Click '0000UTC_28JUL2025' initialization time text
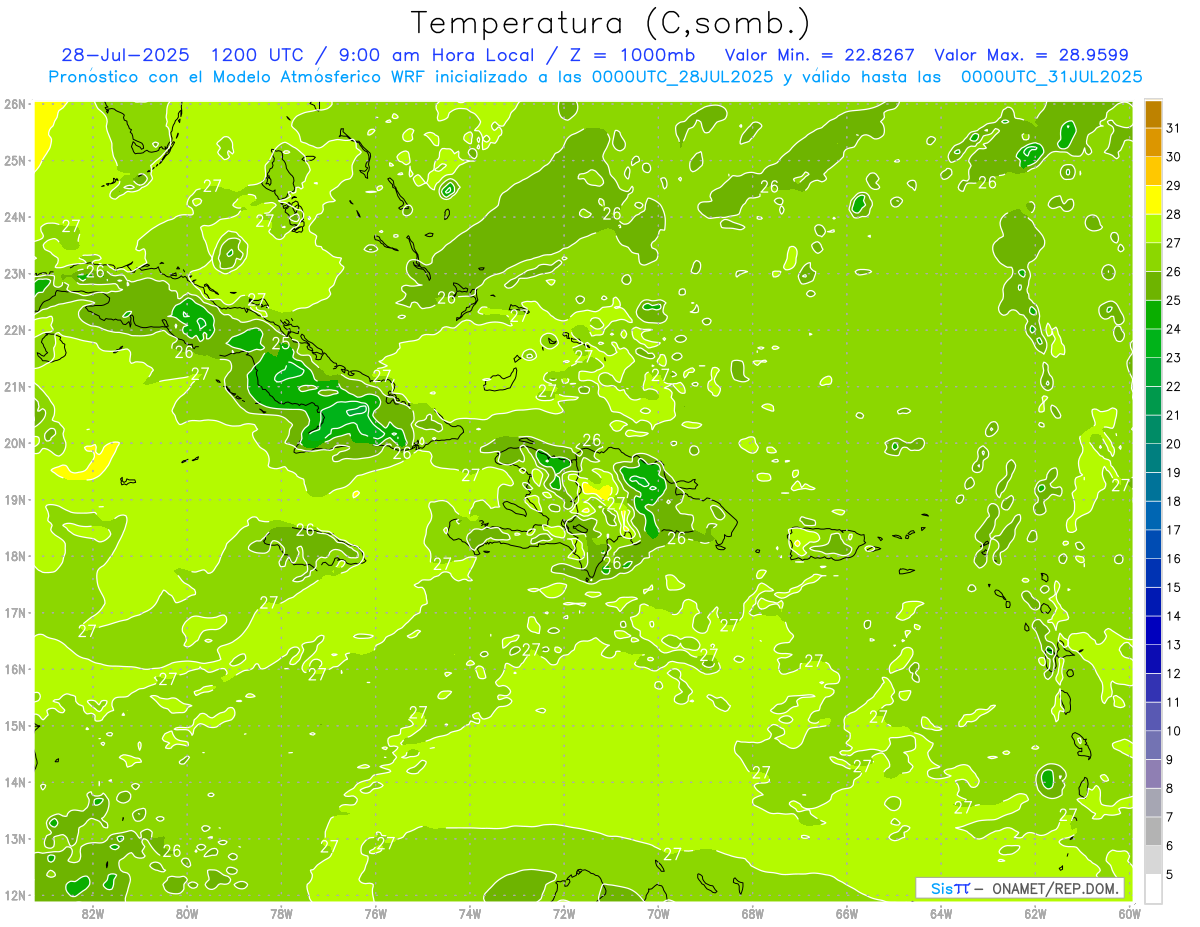The height and width of the screenshot is (927, 1200). [682, 76]
